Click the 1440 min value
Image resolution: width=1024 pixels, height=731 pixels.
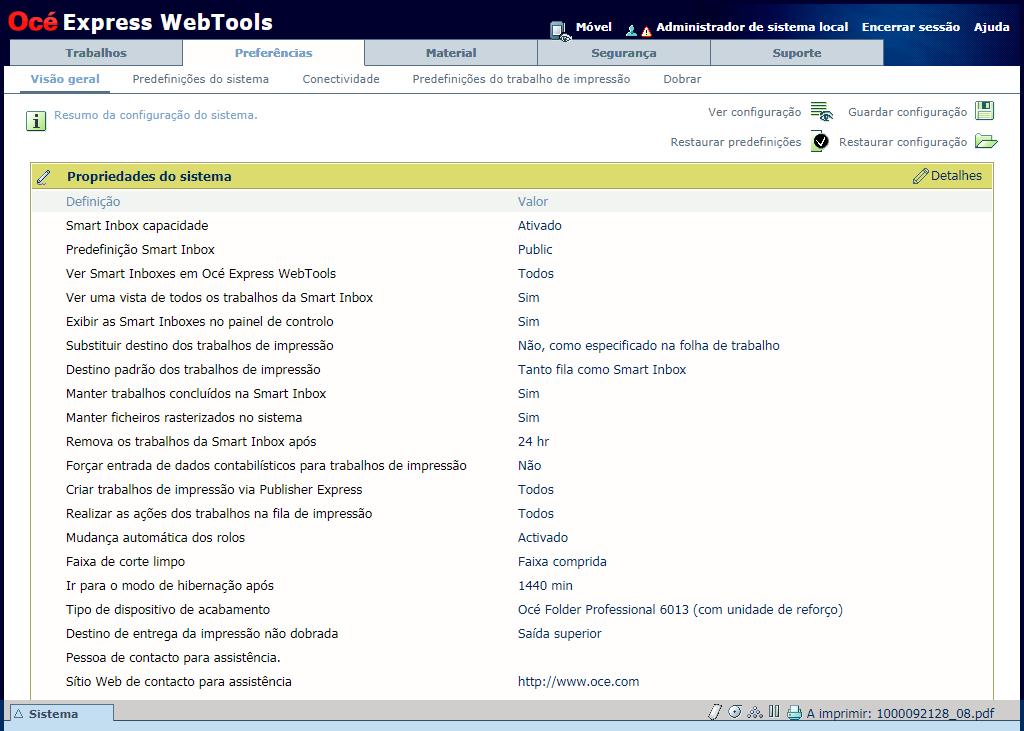[x=545, y=586]
